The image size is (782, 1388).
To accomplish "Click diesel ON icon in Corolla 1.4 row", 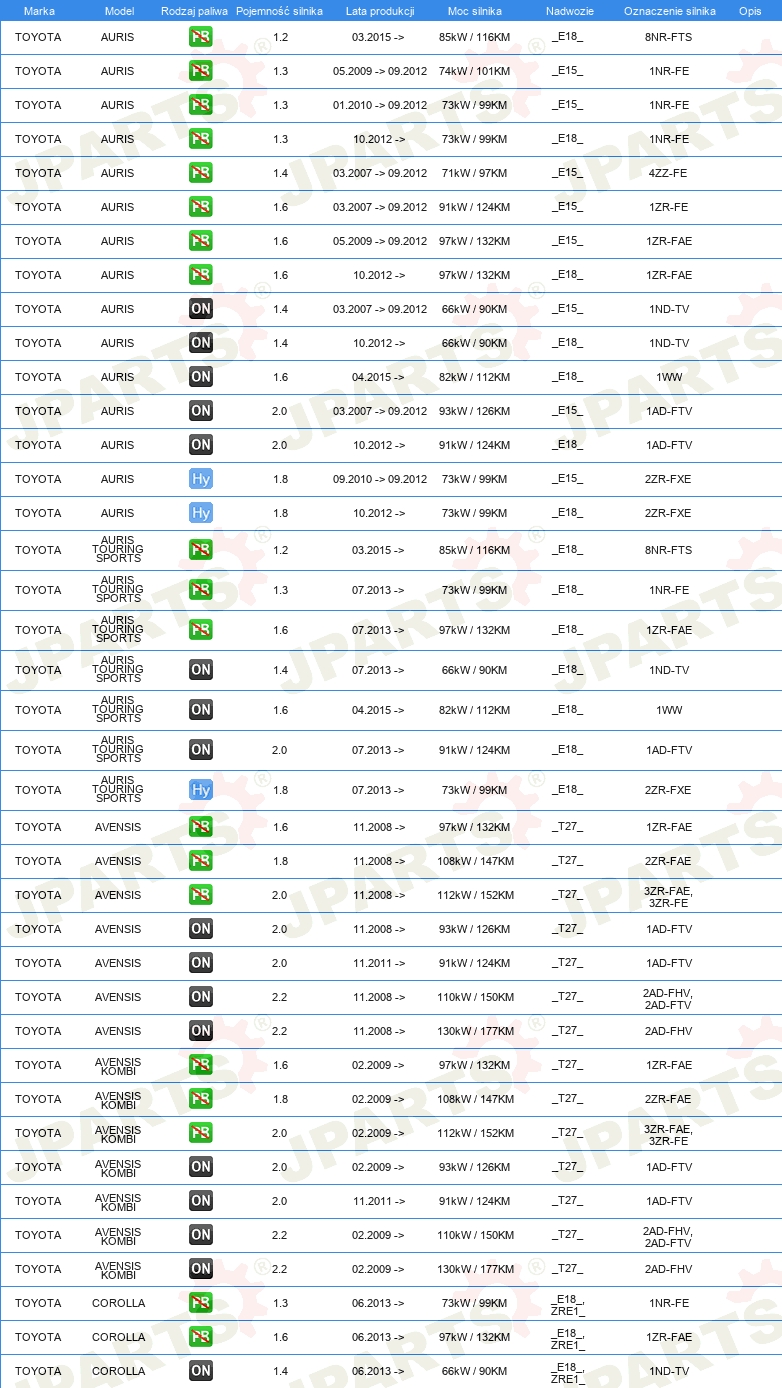I will point(201,1371).
